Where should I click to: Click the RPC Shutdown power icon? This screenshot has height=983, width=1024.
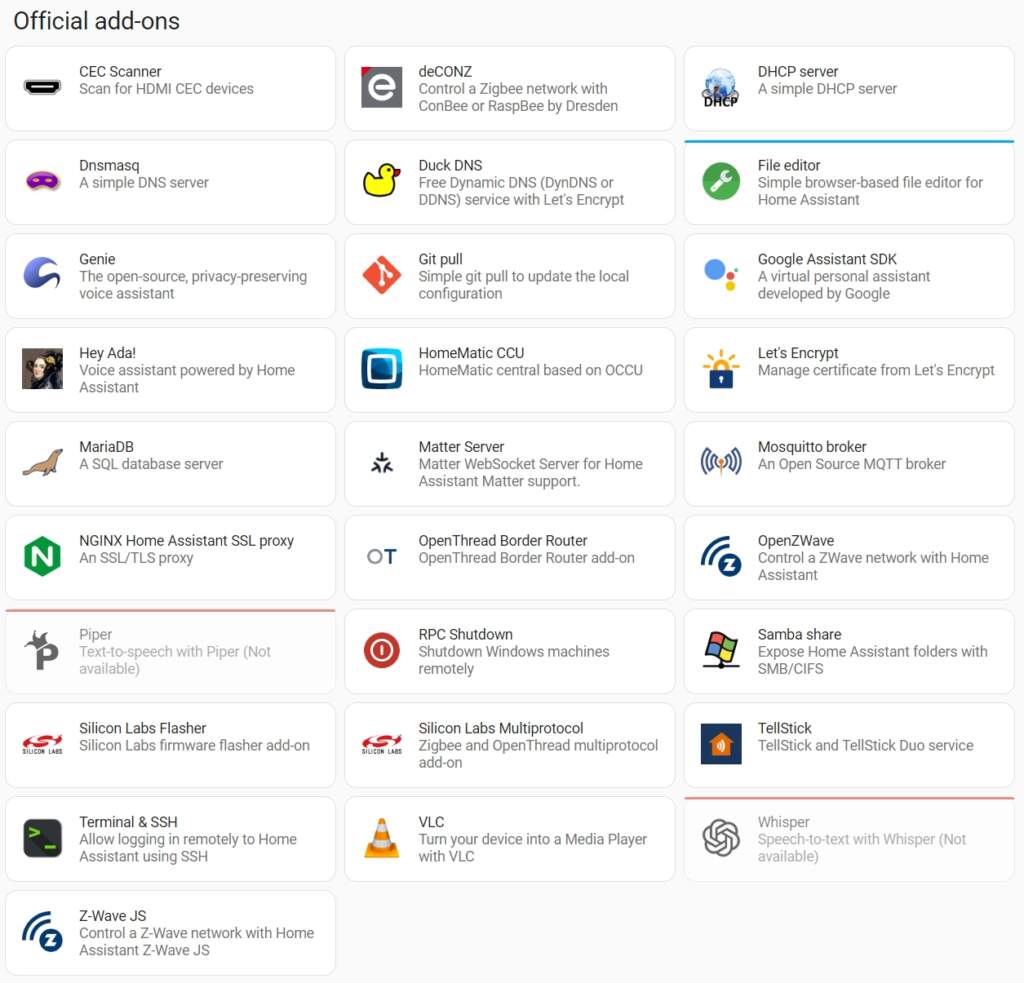pos(381,651)
